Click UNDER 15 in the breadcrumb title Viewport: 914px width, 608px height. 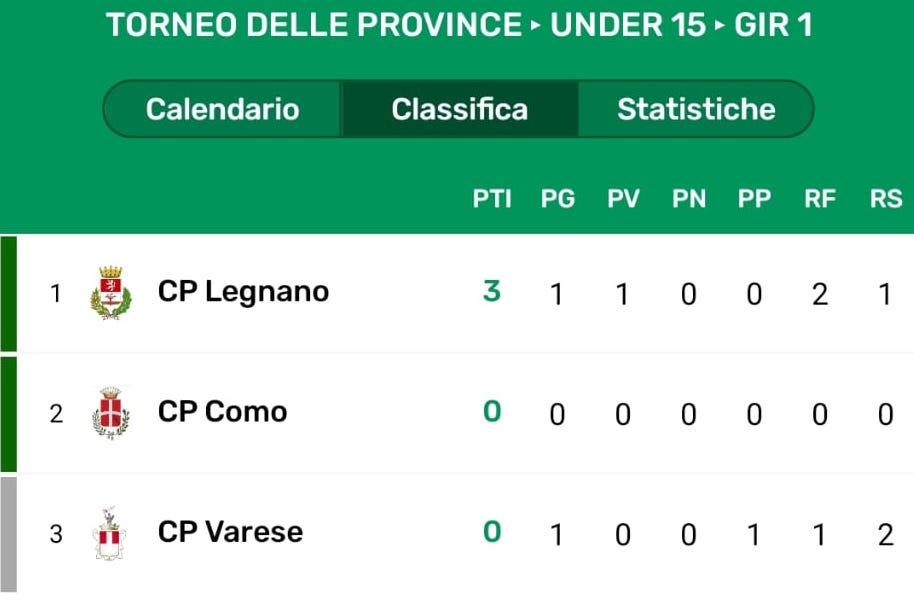click(622, 25)
